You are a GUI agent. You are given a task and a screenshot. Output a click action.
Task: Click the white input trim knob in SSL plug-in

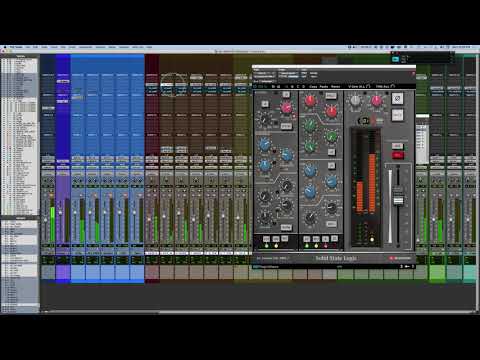pos(355,100)
